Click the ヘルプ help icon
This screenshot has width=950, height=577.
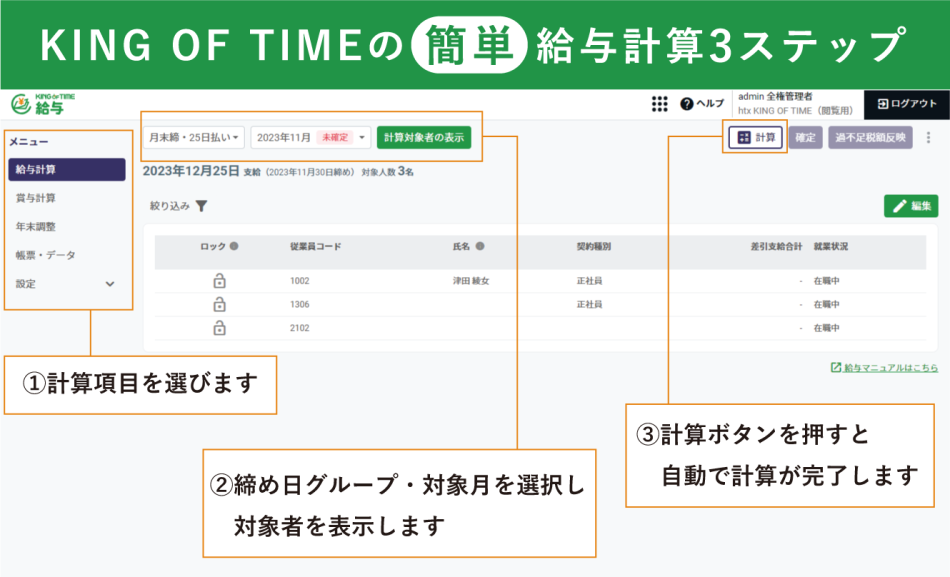(687, 104)
